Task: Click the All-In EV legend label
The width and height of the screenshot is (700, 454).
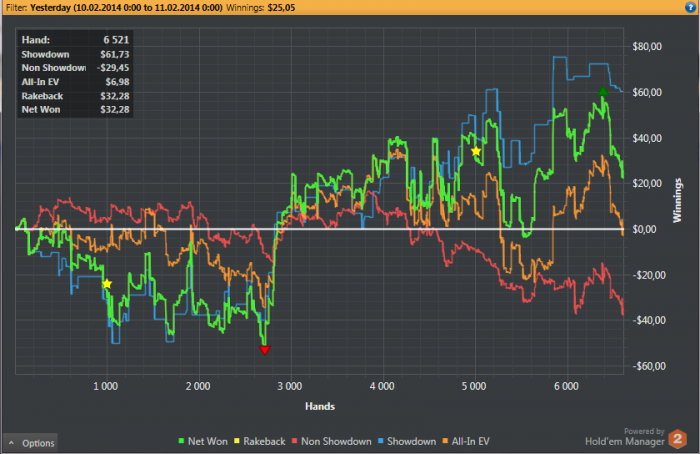Action: pos(471,442)
